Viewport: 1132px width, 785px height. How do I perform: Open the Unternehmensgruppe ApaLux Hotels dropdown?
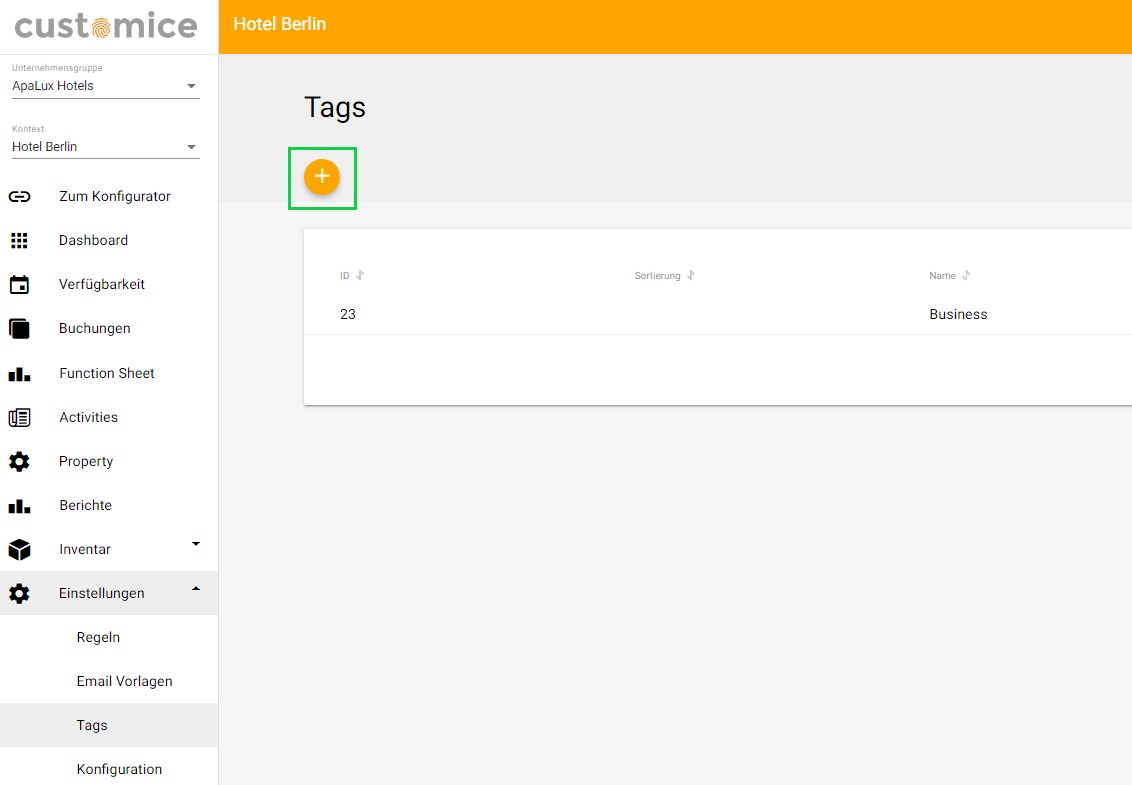tap(105, 85)
